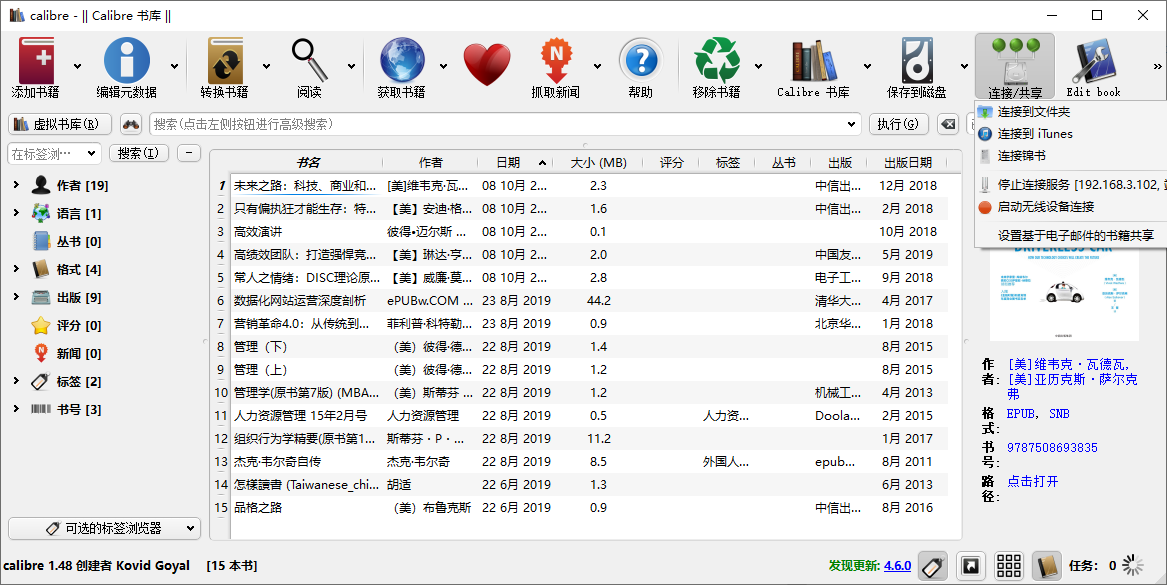Sort by the 大小 (MB) column header
1167x585 pixels.
(x=598, y=162)
